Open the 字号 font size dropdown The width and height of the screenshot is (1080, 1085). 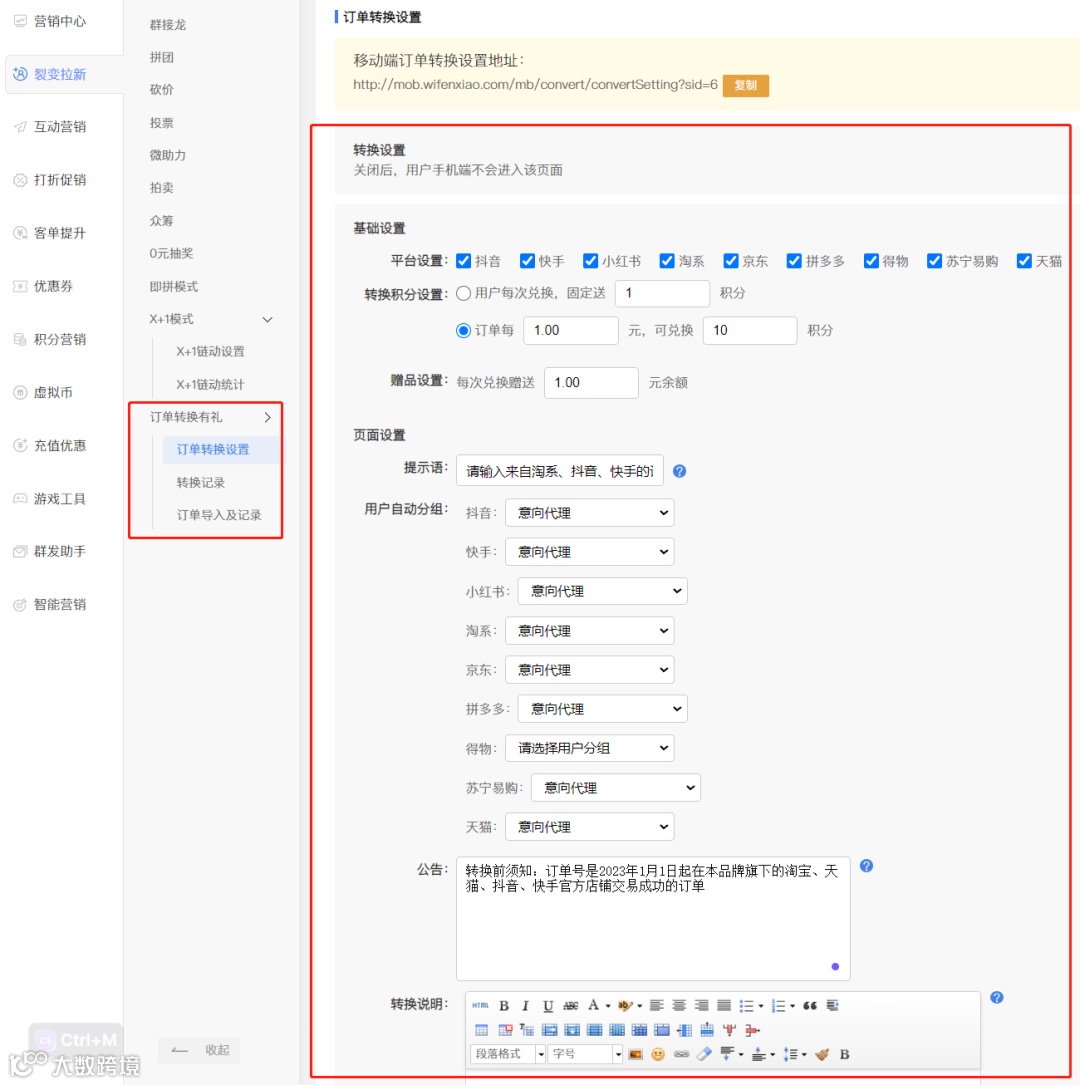pos(585,1054)
